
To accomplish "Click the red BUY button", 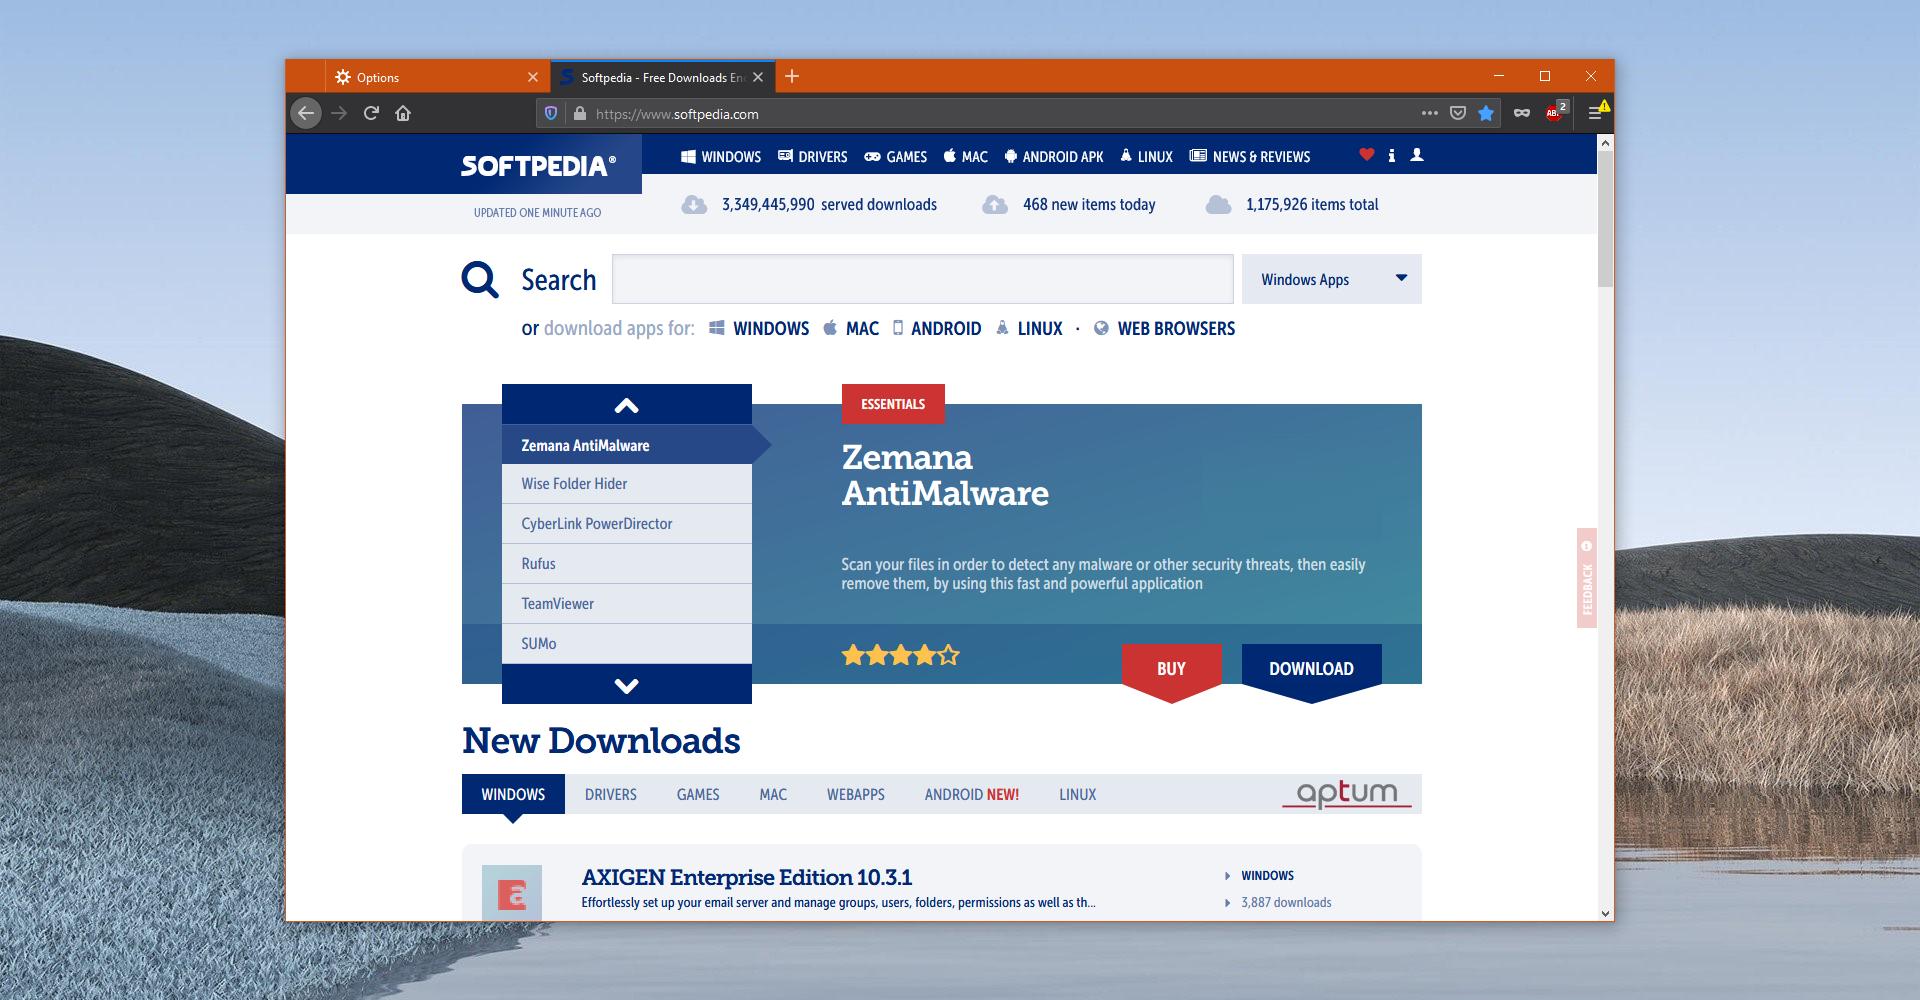I will tap(1171, 669).
